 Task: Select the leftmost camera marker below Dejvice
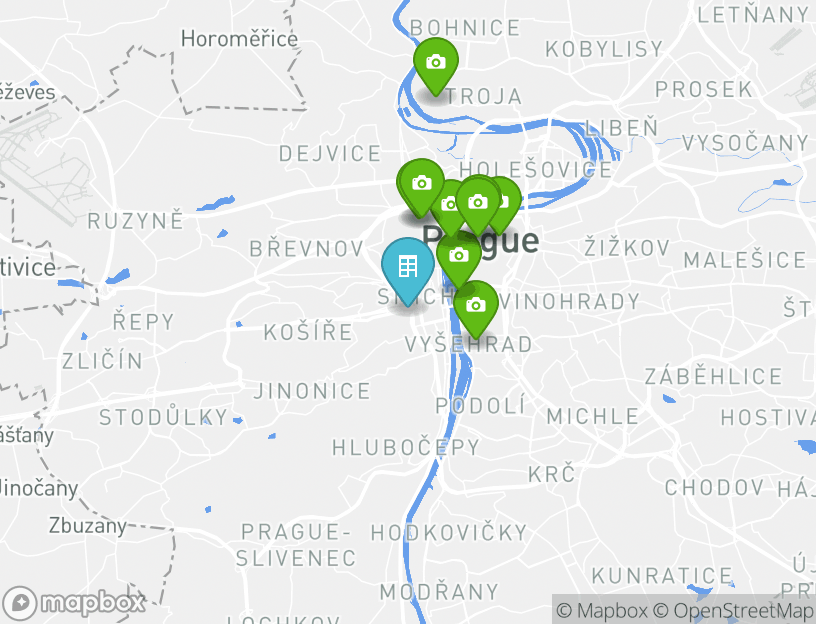click(421, 186)
